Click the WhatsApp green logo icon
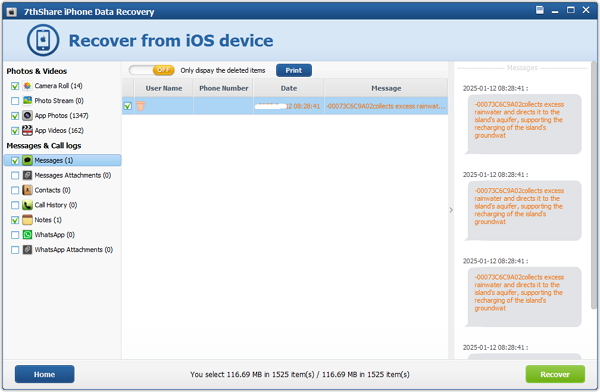The height and width of the screenshot is (392, 600). pyautogui.click(x=27, y=235)
